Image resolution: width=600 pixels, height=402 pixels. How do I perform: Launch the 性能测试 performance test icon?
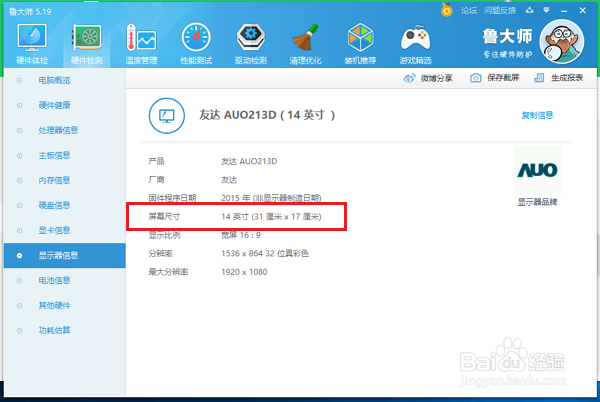196,37
